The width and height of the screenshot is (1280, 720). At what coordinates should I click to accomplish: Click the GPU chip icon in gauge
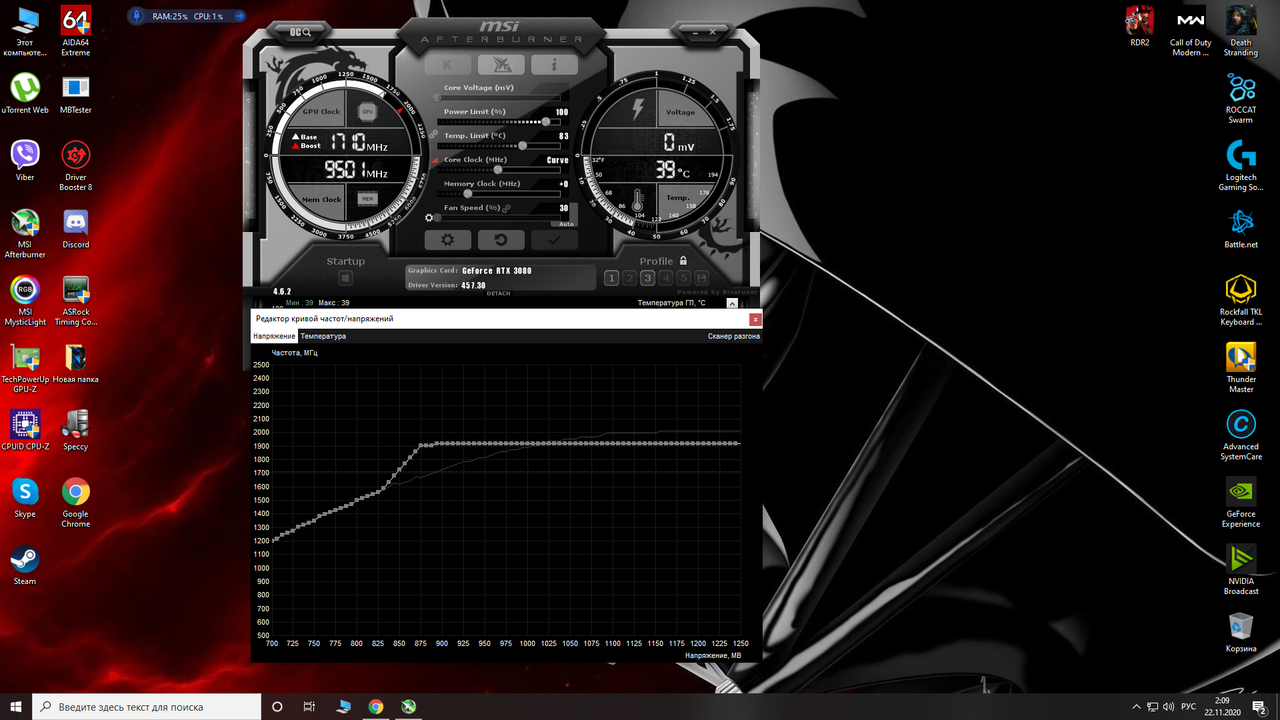pos(367,112)
